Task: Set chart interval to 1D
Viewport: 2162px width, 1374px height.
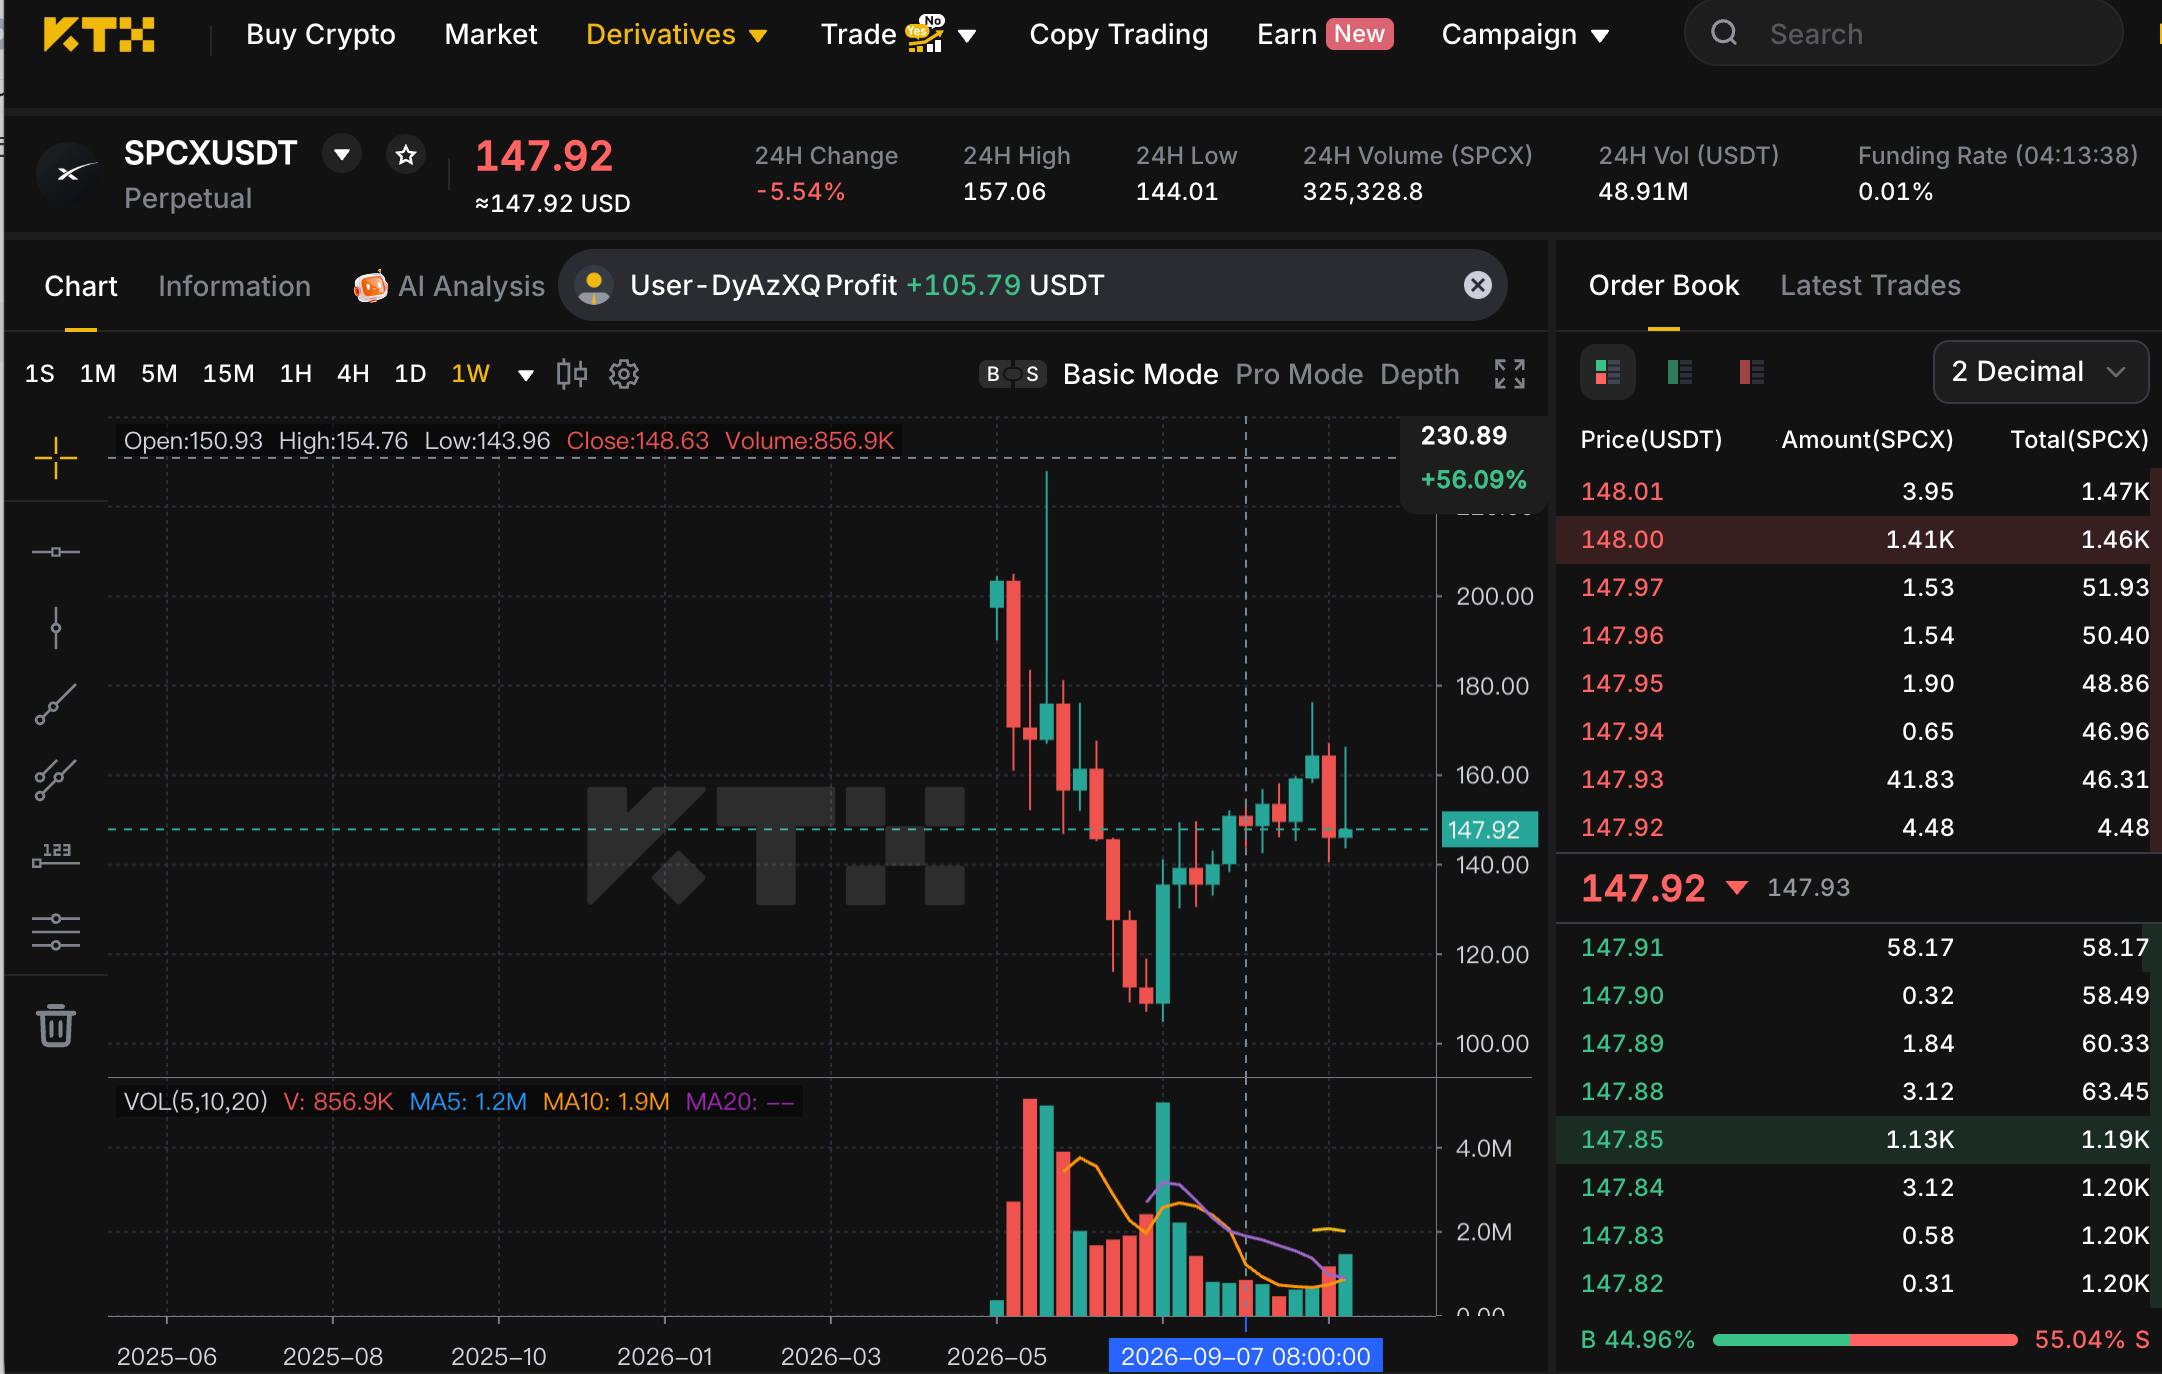Action: point(410,374)
